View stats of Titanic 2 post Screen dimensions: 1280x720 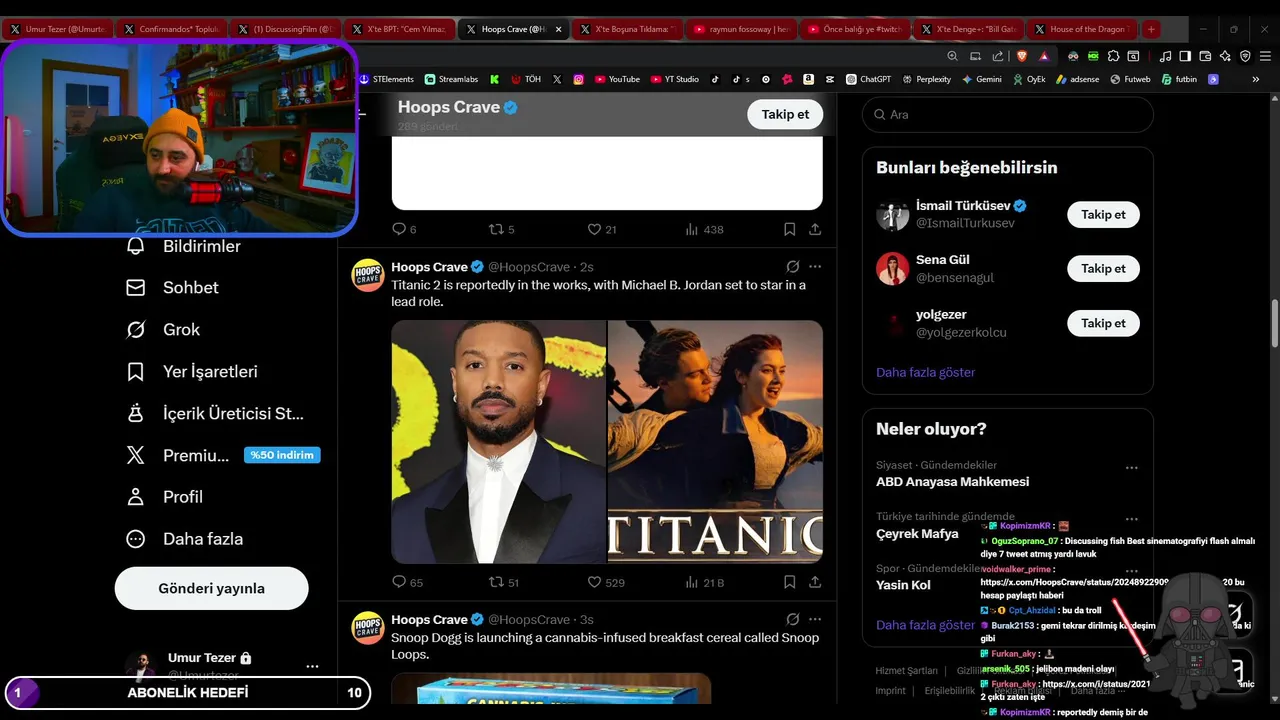(704, 582)
